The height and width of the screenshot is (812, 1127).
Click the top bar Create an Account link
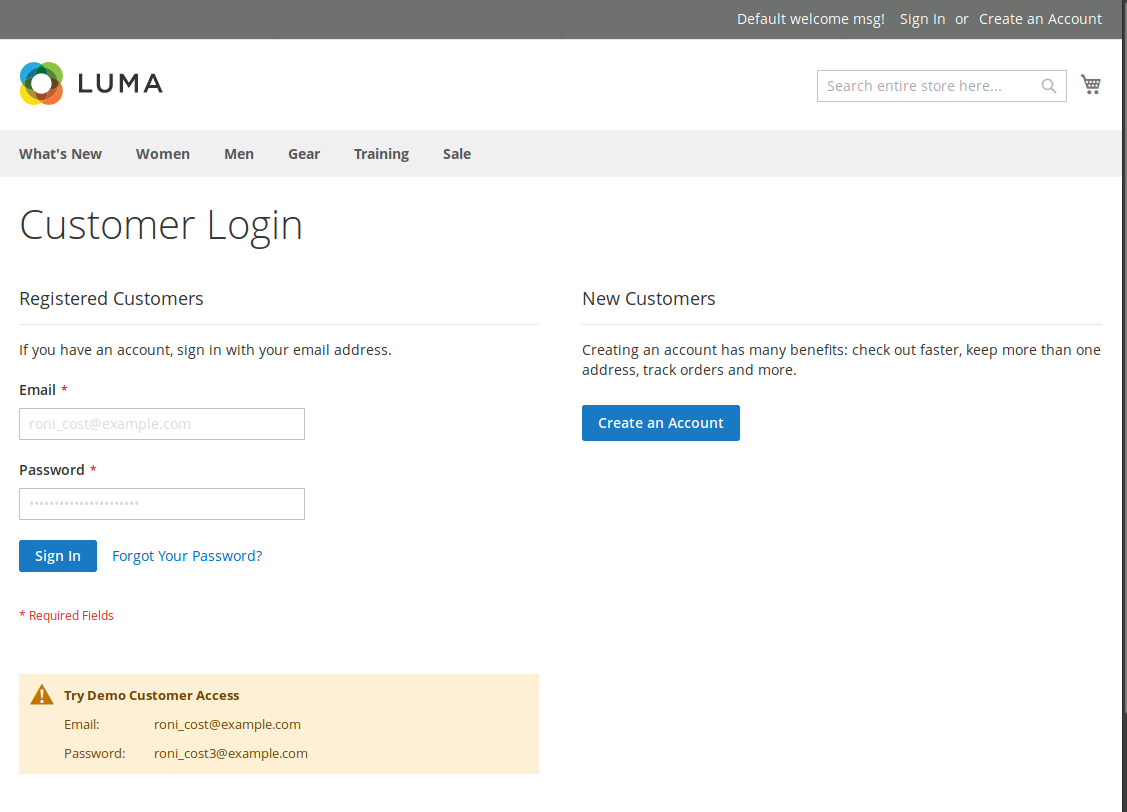point(1040,19)
